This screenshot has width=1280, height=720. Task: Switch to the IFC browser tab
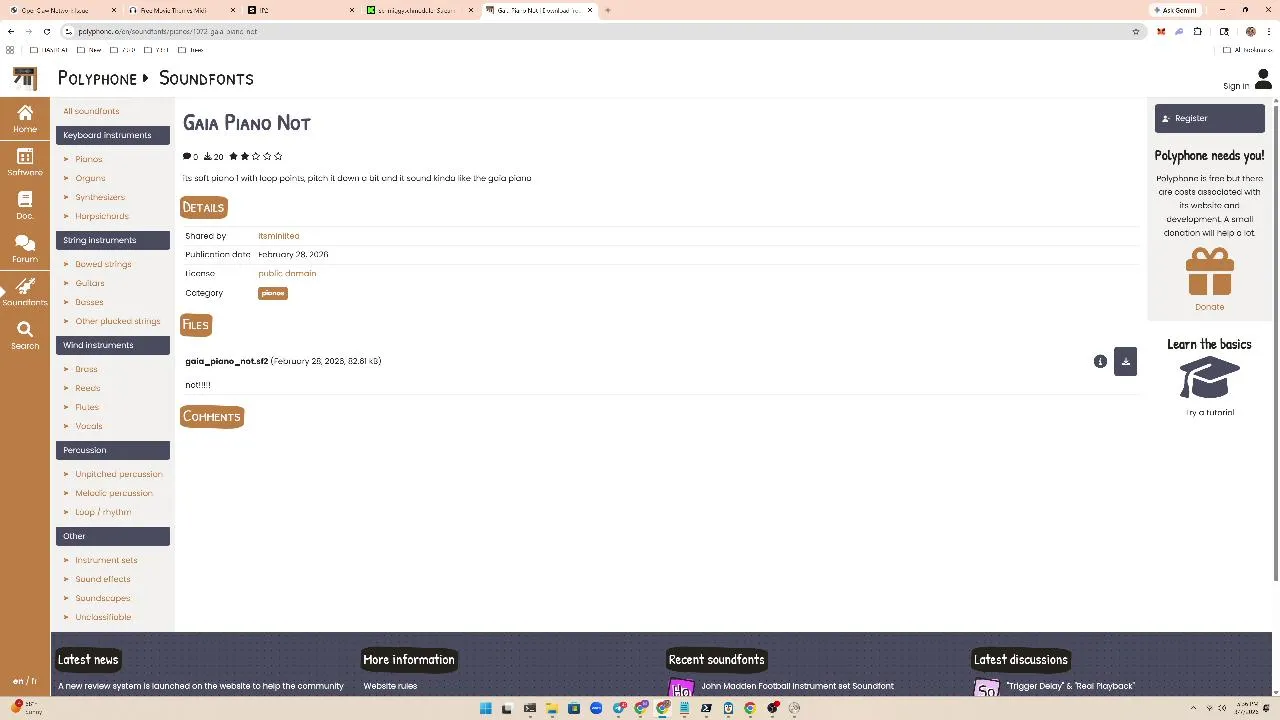(300, 10)
